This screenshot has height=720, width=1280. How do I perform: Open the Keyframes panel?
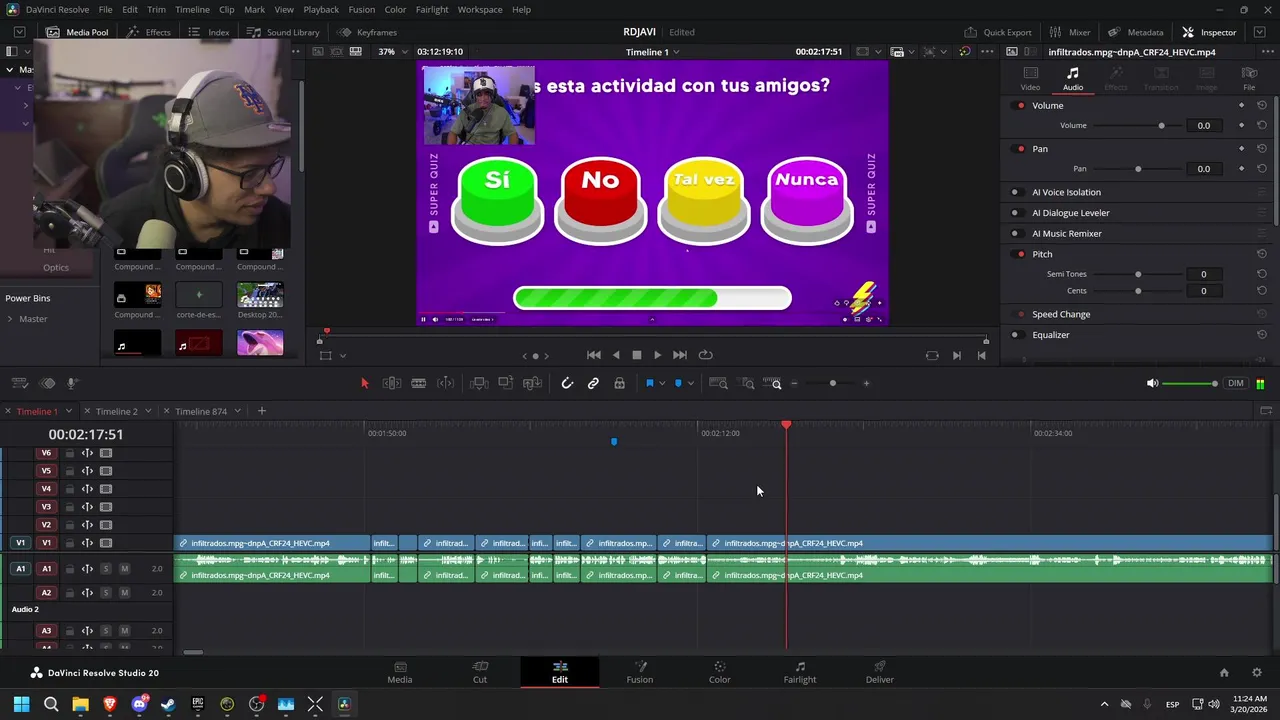367,32
